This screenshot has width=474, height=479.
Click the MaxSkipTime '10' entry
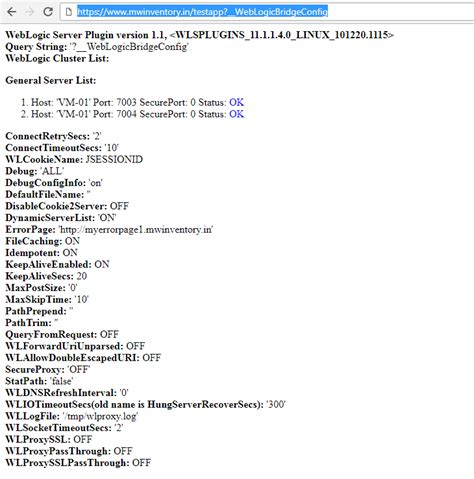47,299
